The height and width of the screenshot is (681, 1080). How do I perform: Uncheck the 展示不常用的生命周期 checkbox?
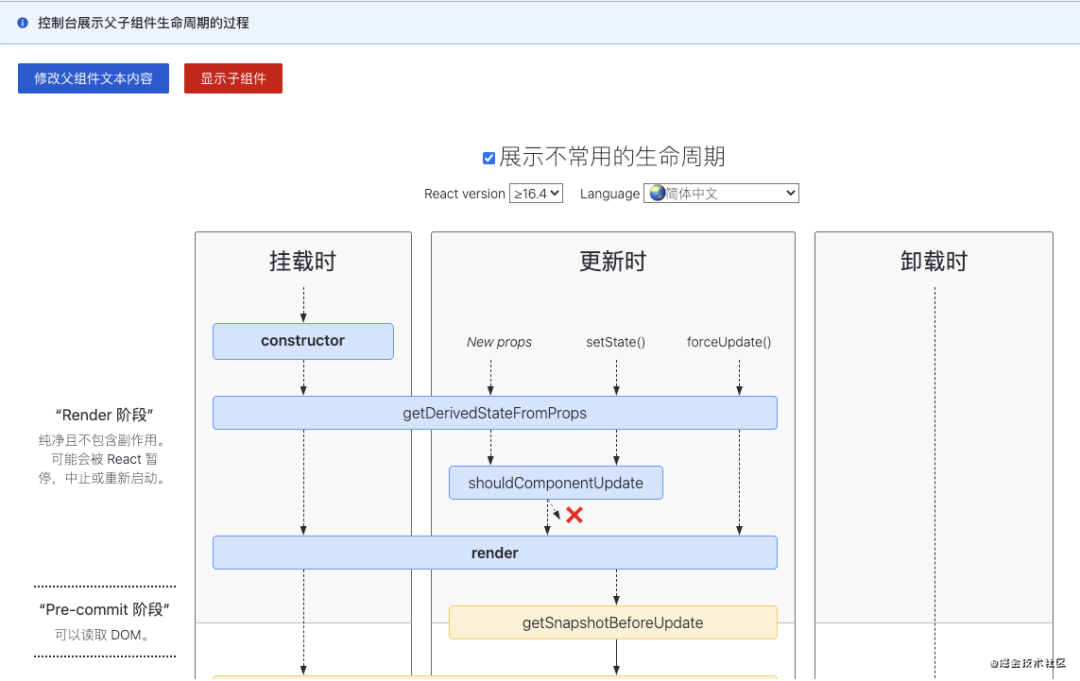[x=489, y=156]
